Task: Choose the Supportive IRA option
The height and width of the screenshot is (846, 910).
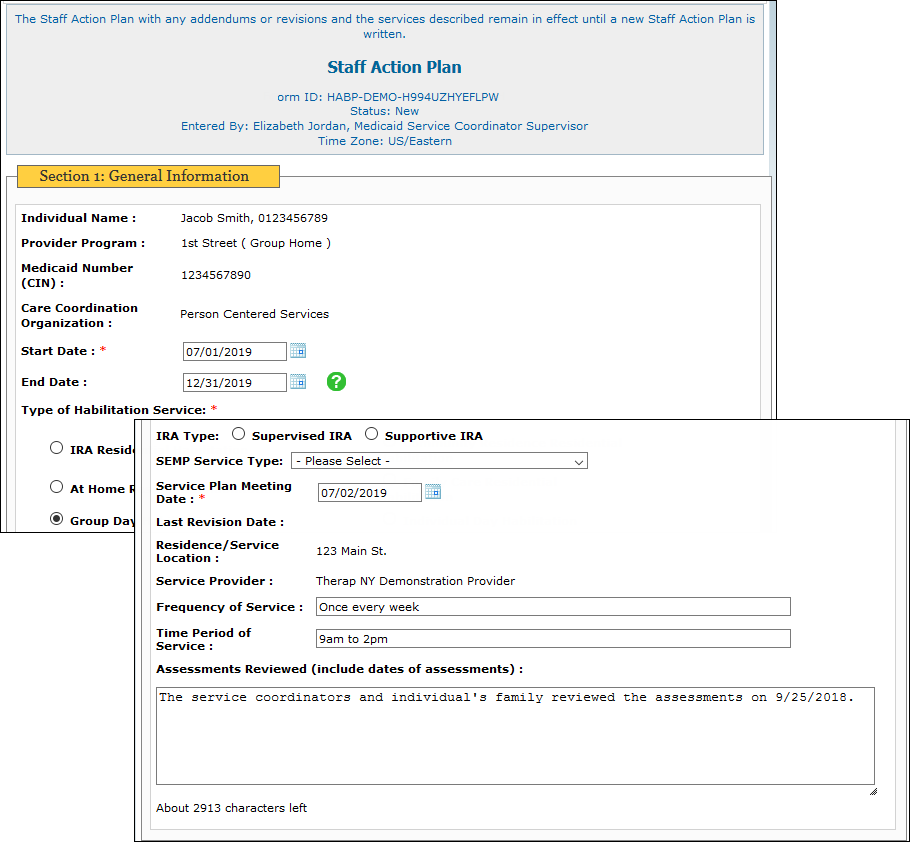Action: [371, 434]
